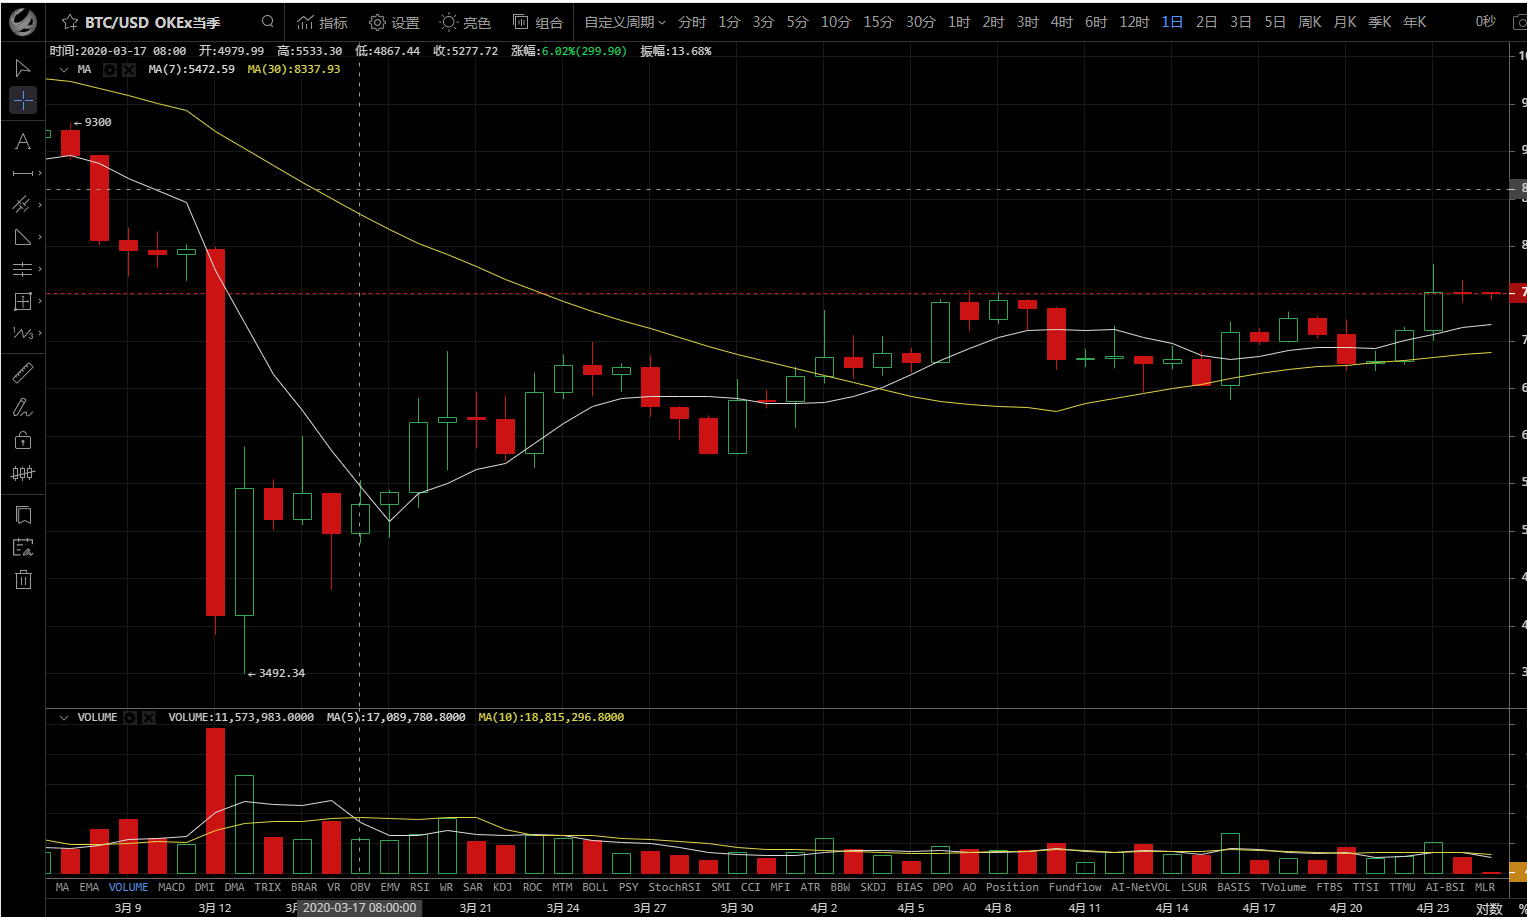
Task: Switch sub-indicator to KDJ
Action: point(502,887)
